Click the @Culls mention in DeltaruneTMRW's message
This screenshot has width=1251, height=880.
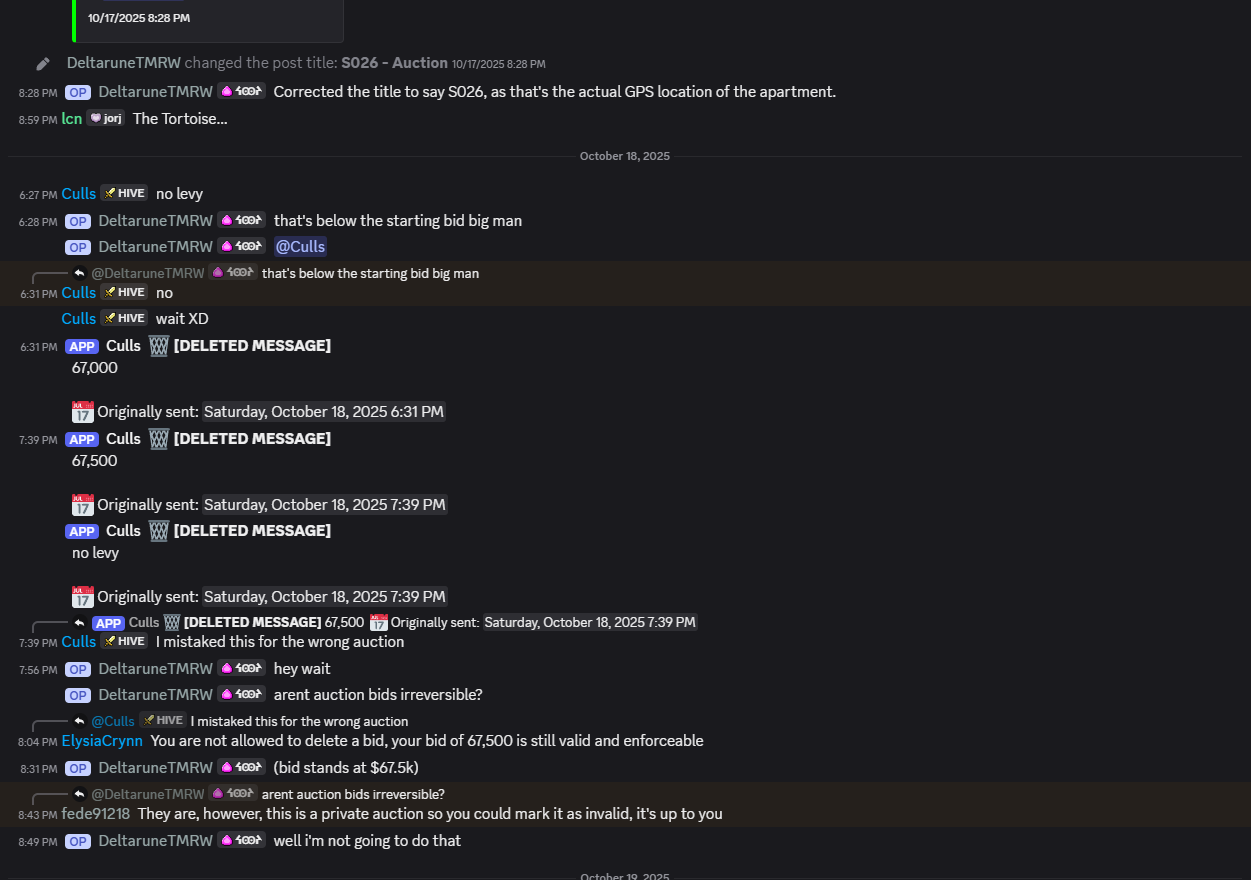301,247
